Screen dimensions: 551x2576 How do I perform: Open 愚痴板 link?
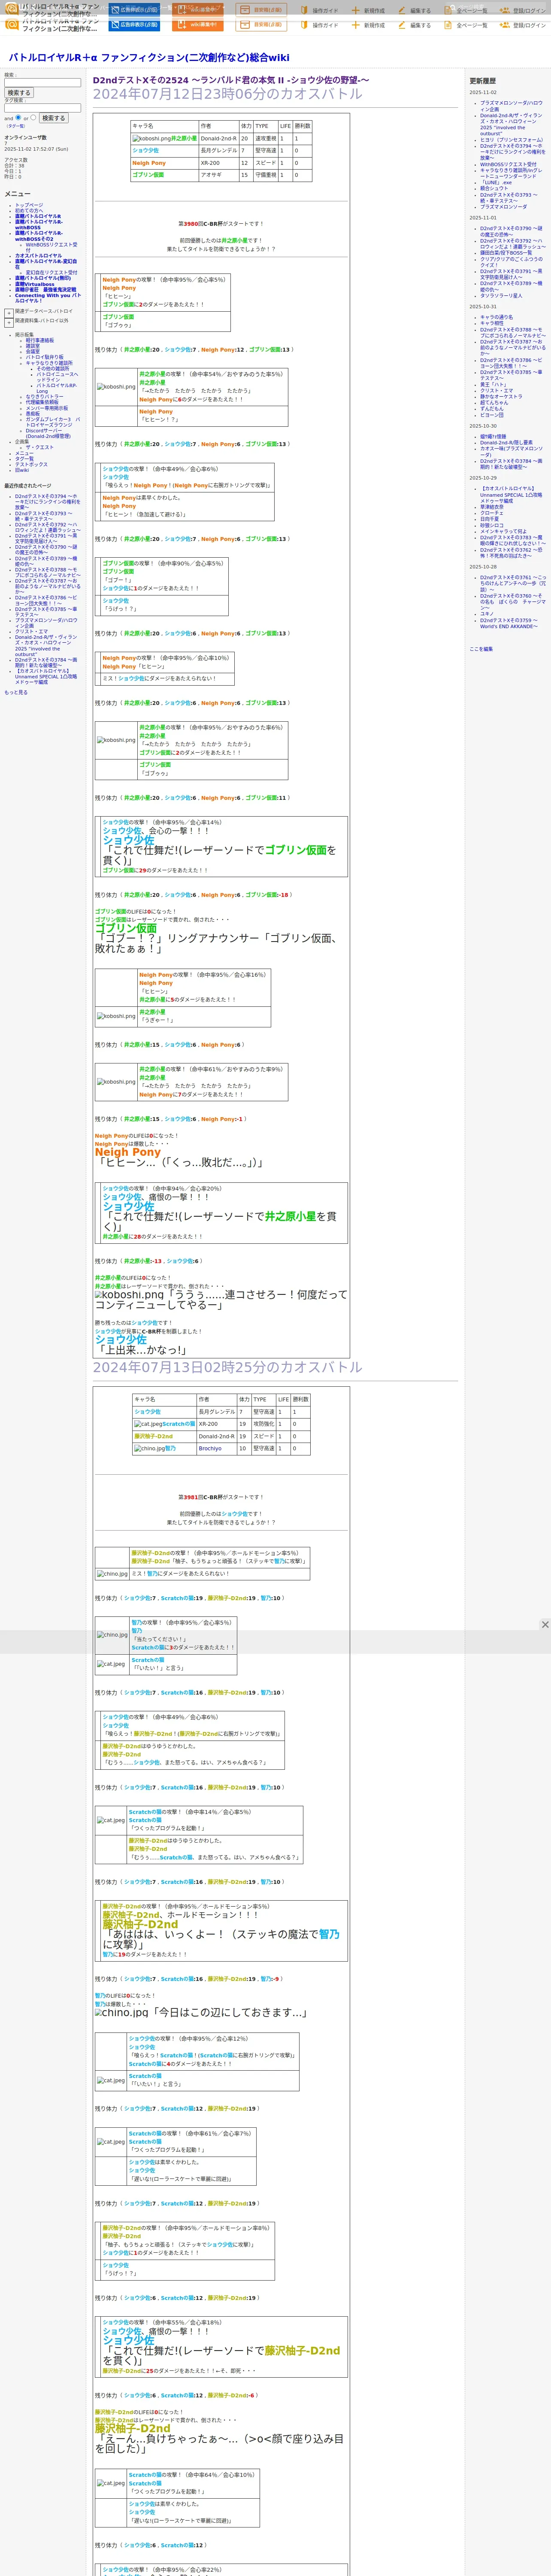click(x=33, y=413)
